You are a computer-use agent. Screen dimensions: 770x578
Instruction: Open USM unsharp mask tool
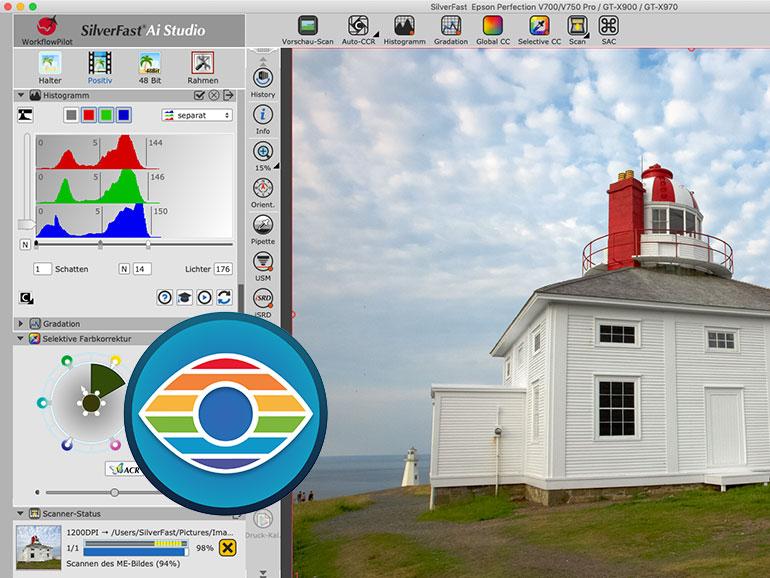click(263, 266)
